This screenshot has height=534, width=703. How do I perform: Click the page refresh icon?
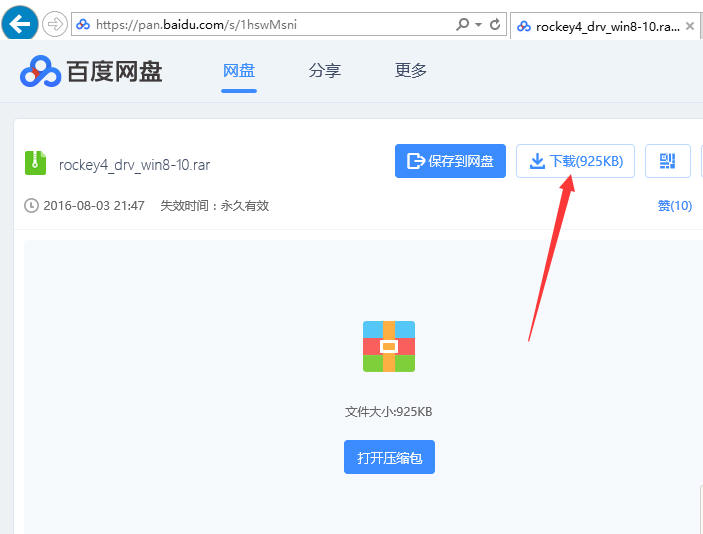(495, 24)
